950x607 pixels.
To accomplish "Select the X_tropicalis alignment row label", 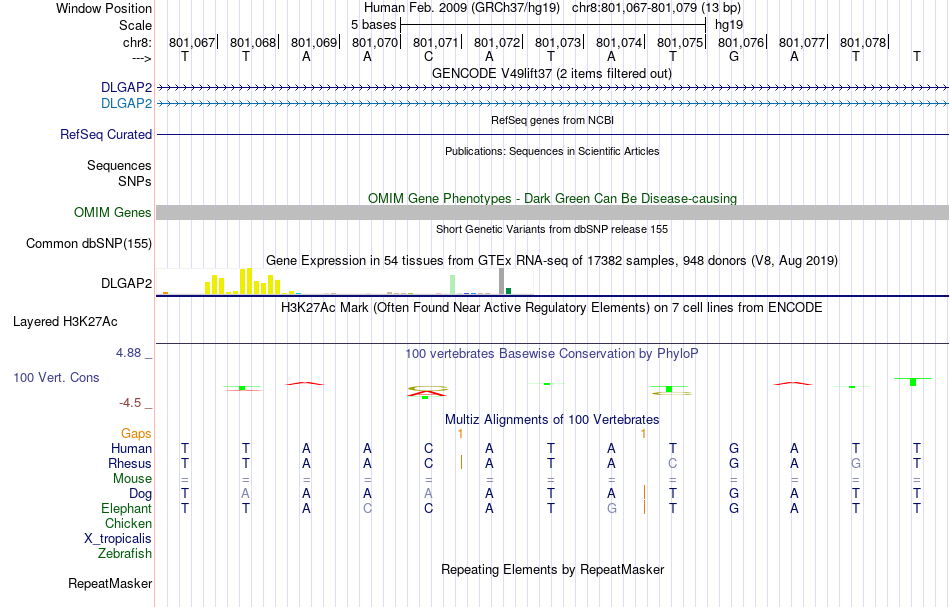I will click(118, 539).
